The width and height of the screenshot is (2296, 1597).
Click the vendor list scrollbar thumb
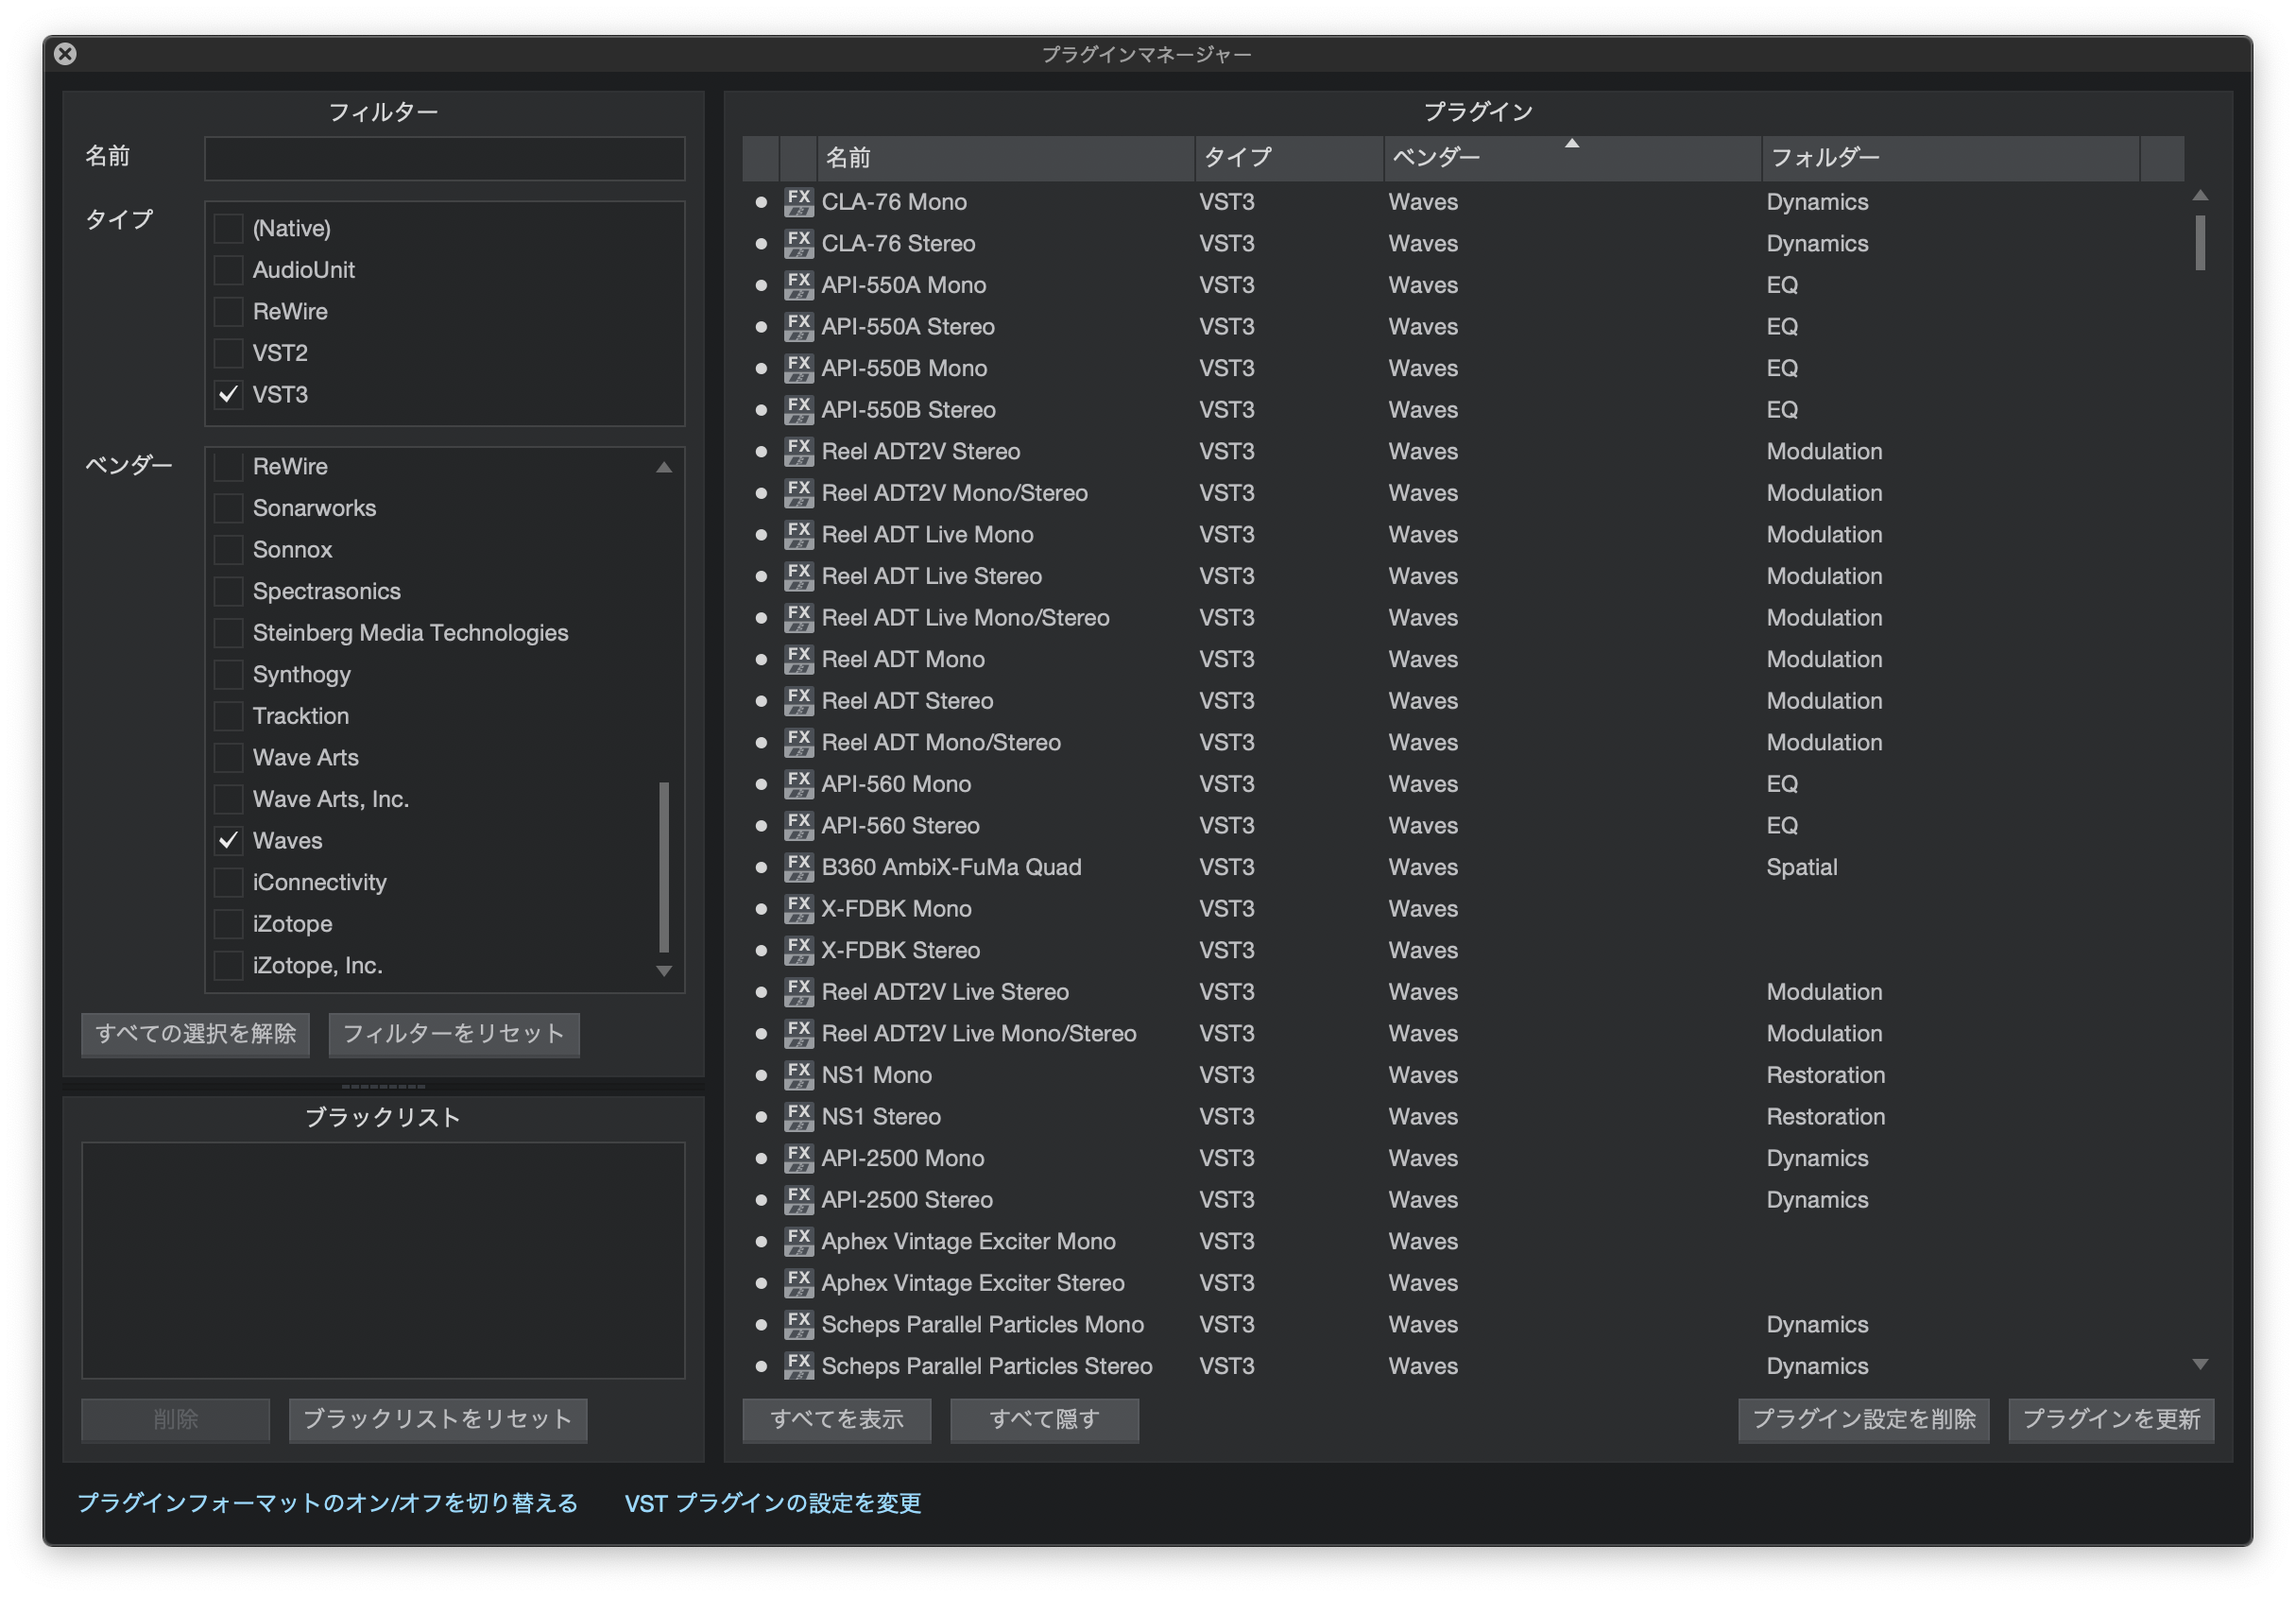click(x=664, y=866)
